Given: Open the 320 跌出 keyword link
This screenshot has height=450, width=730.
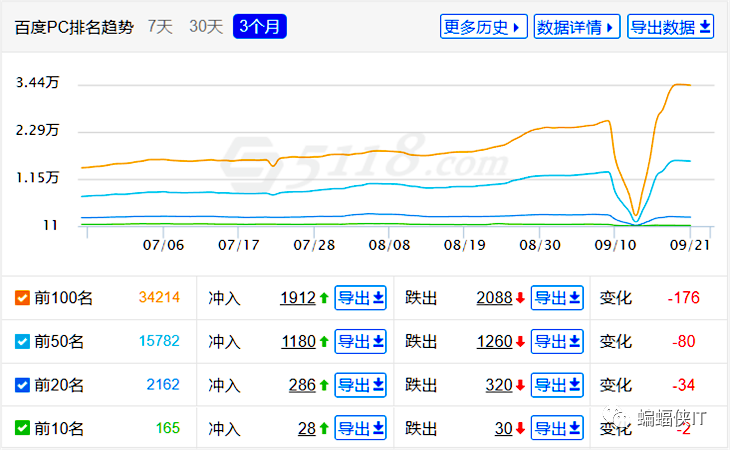Looking at the screenshot, I should 499,385.
